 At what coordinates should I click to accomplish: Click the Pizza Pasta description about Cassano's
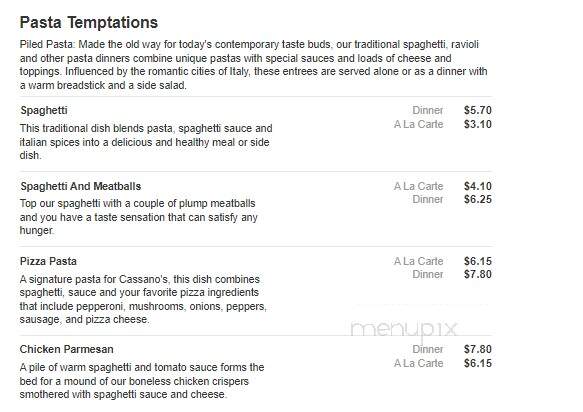(x=144, y=299)
